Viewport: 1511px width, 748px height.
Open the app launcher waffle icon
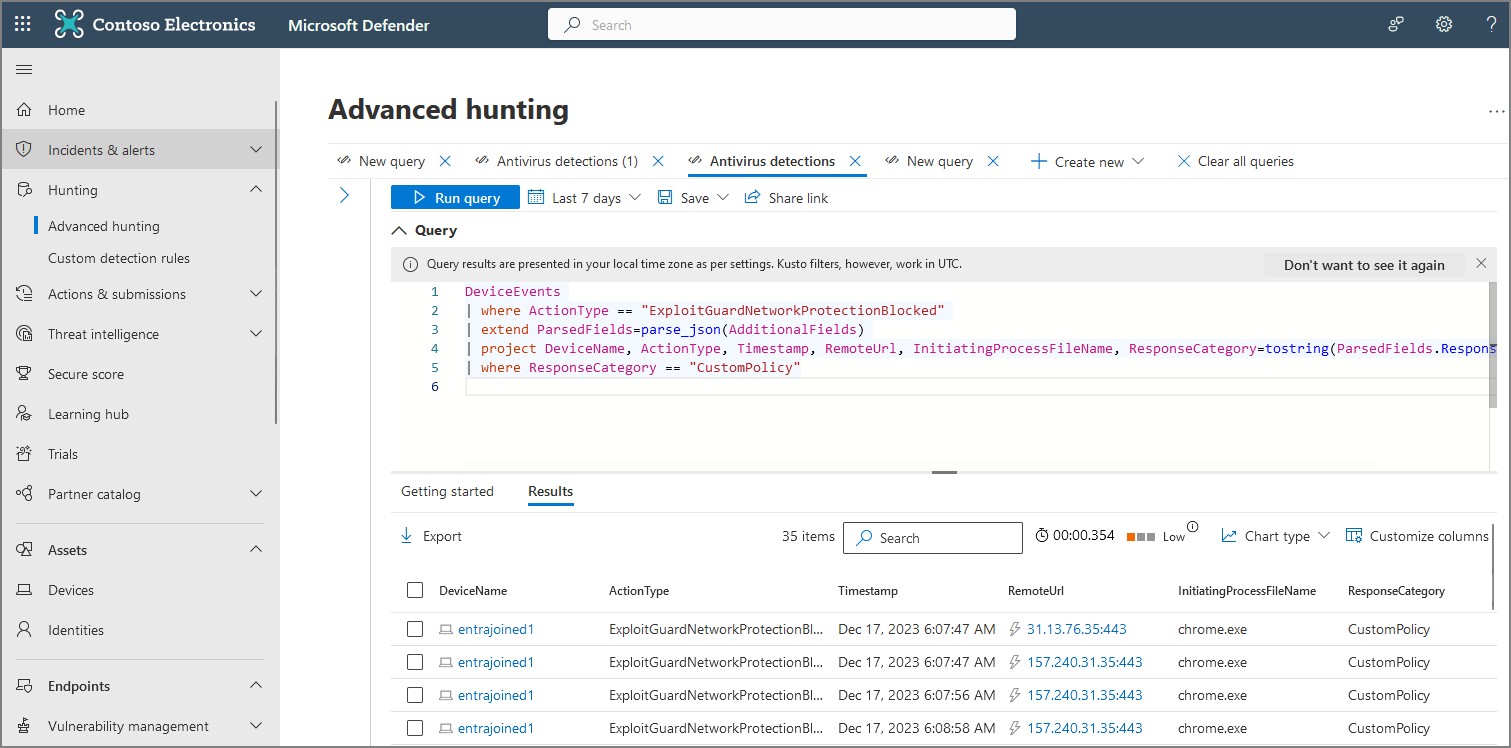(23, 24)
